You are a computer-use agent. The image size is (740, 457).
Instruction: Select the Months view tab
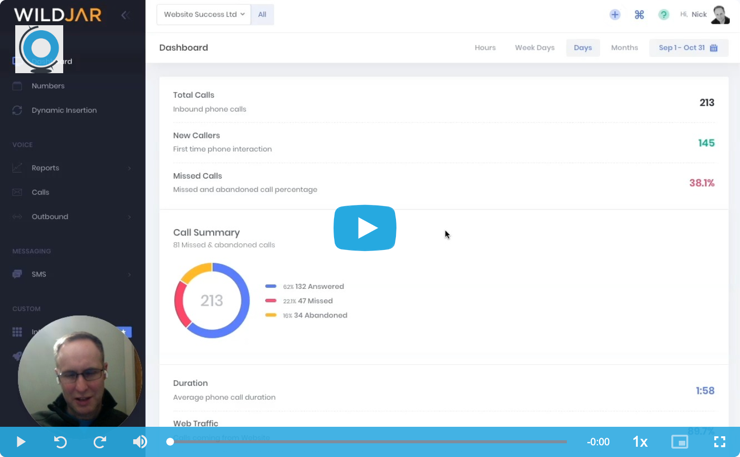624,48
